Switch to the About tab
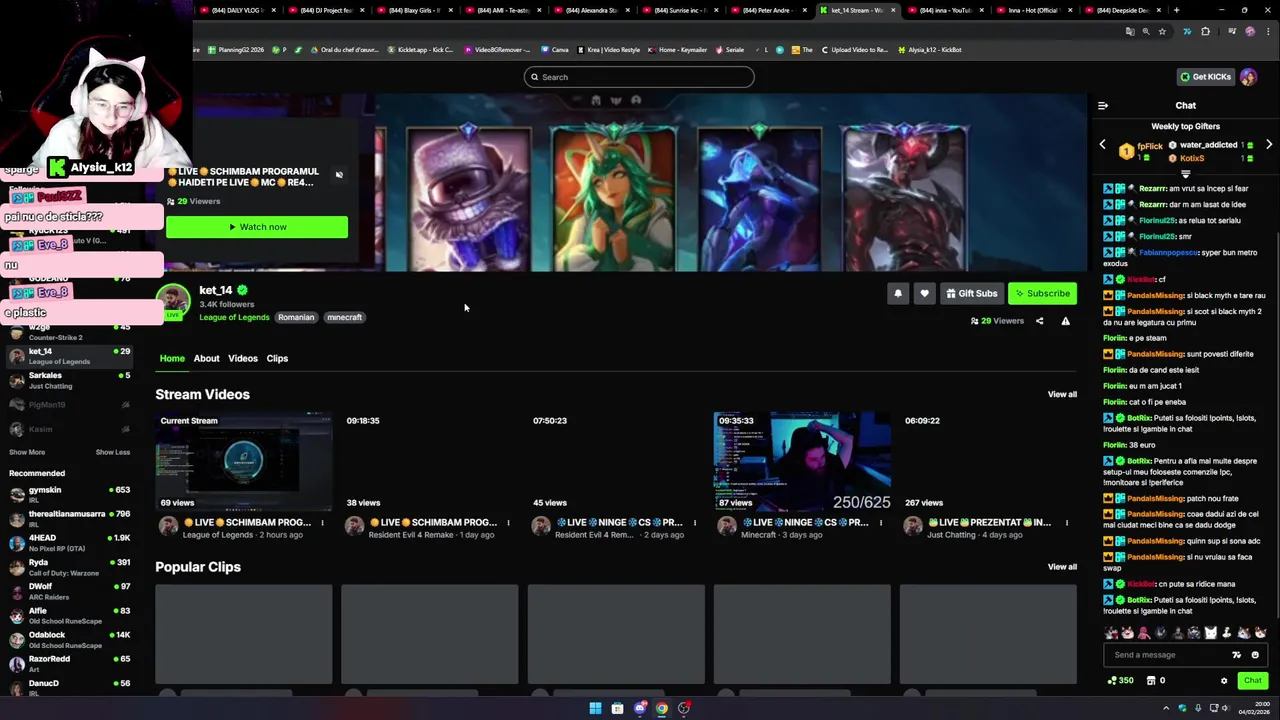Image resolution: width=1280 pixels, height=720 pixels. 206,358
